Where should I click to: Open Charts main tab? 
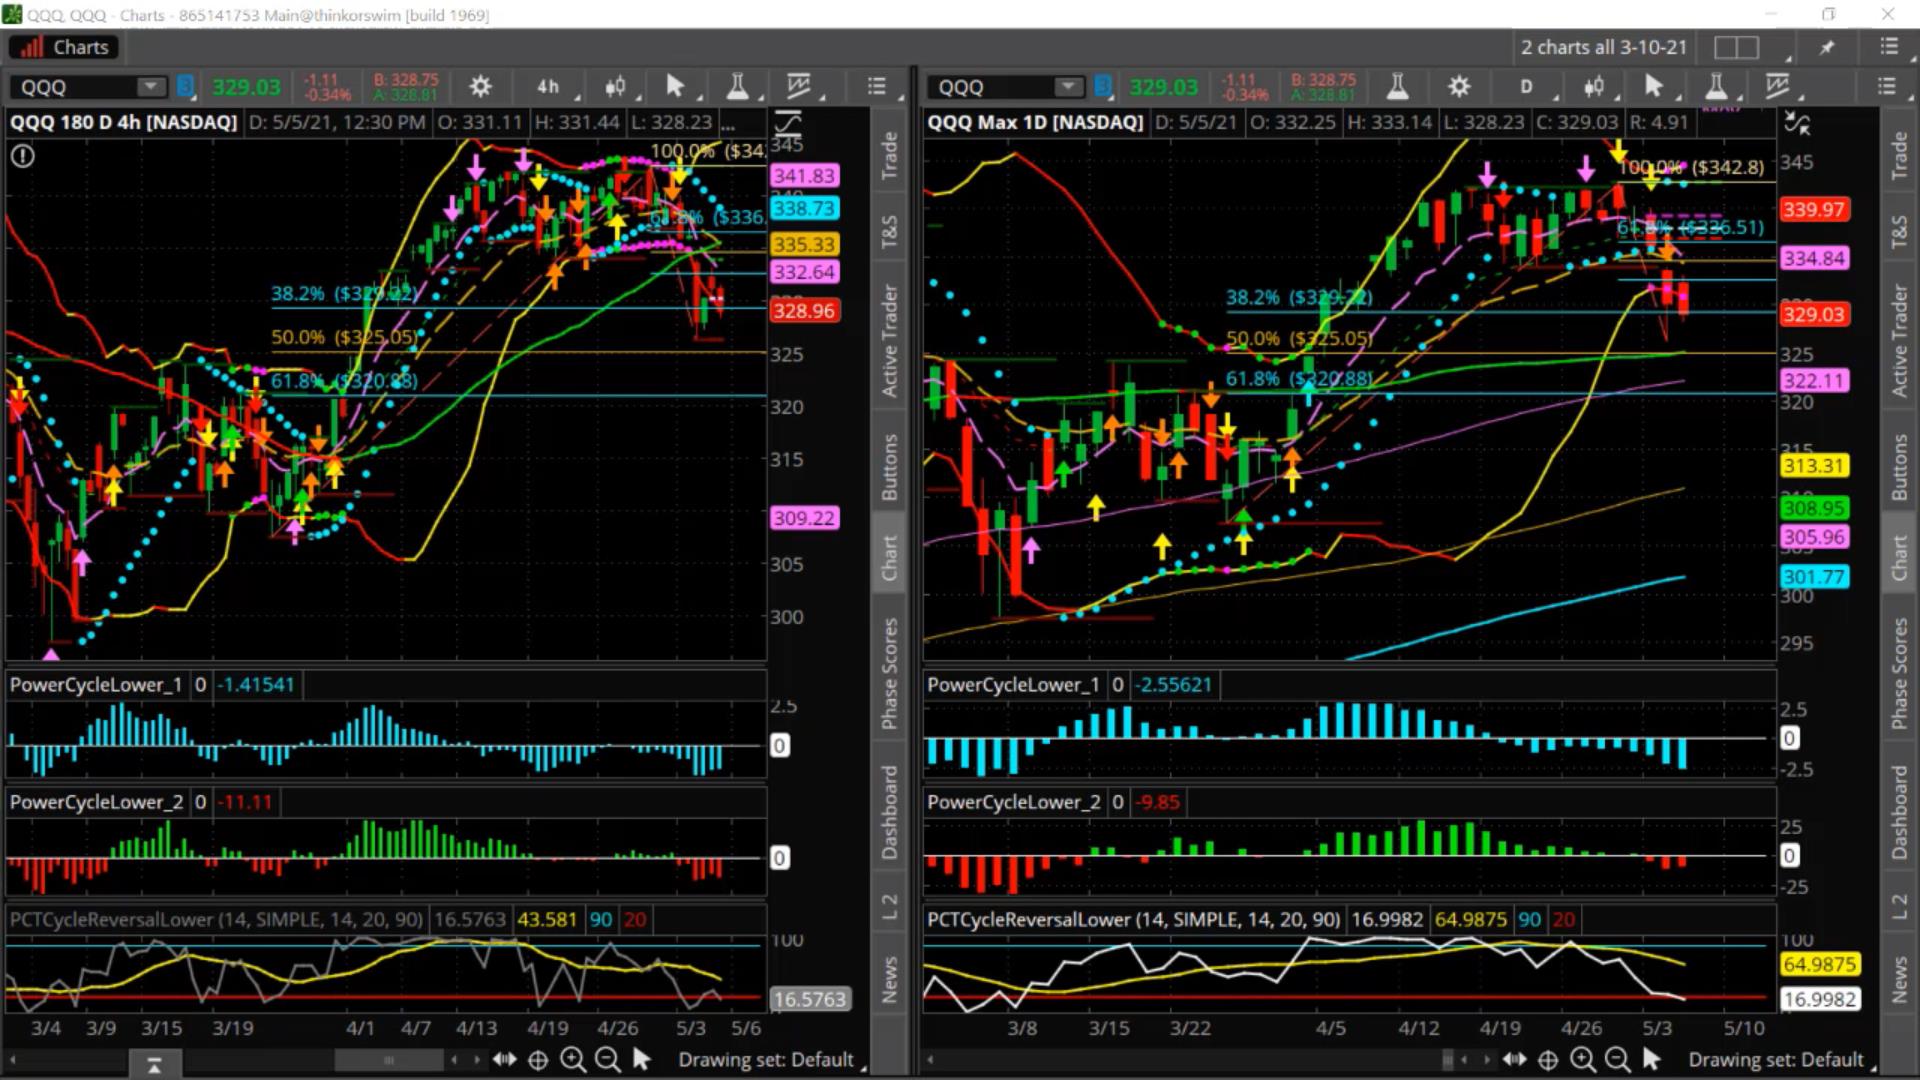[x=64, y=47]
